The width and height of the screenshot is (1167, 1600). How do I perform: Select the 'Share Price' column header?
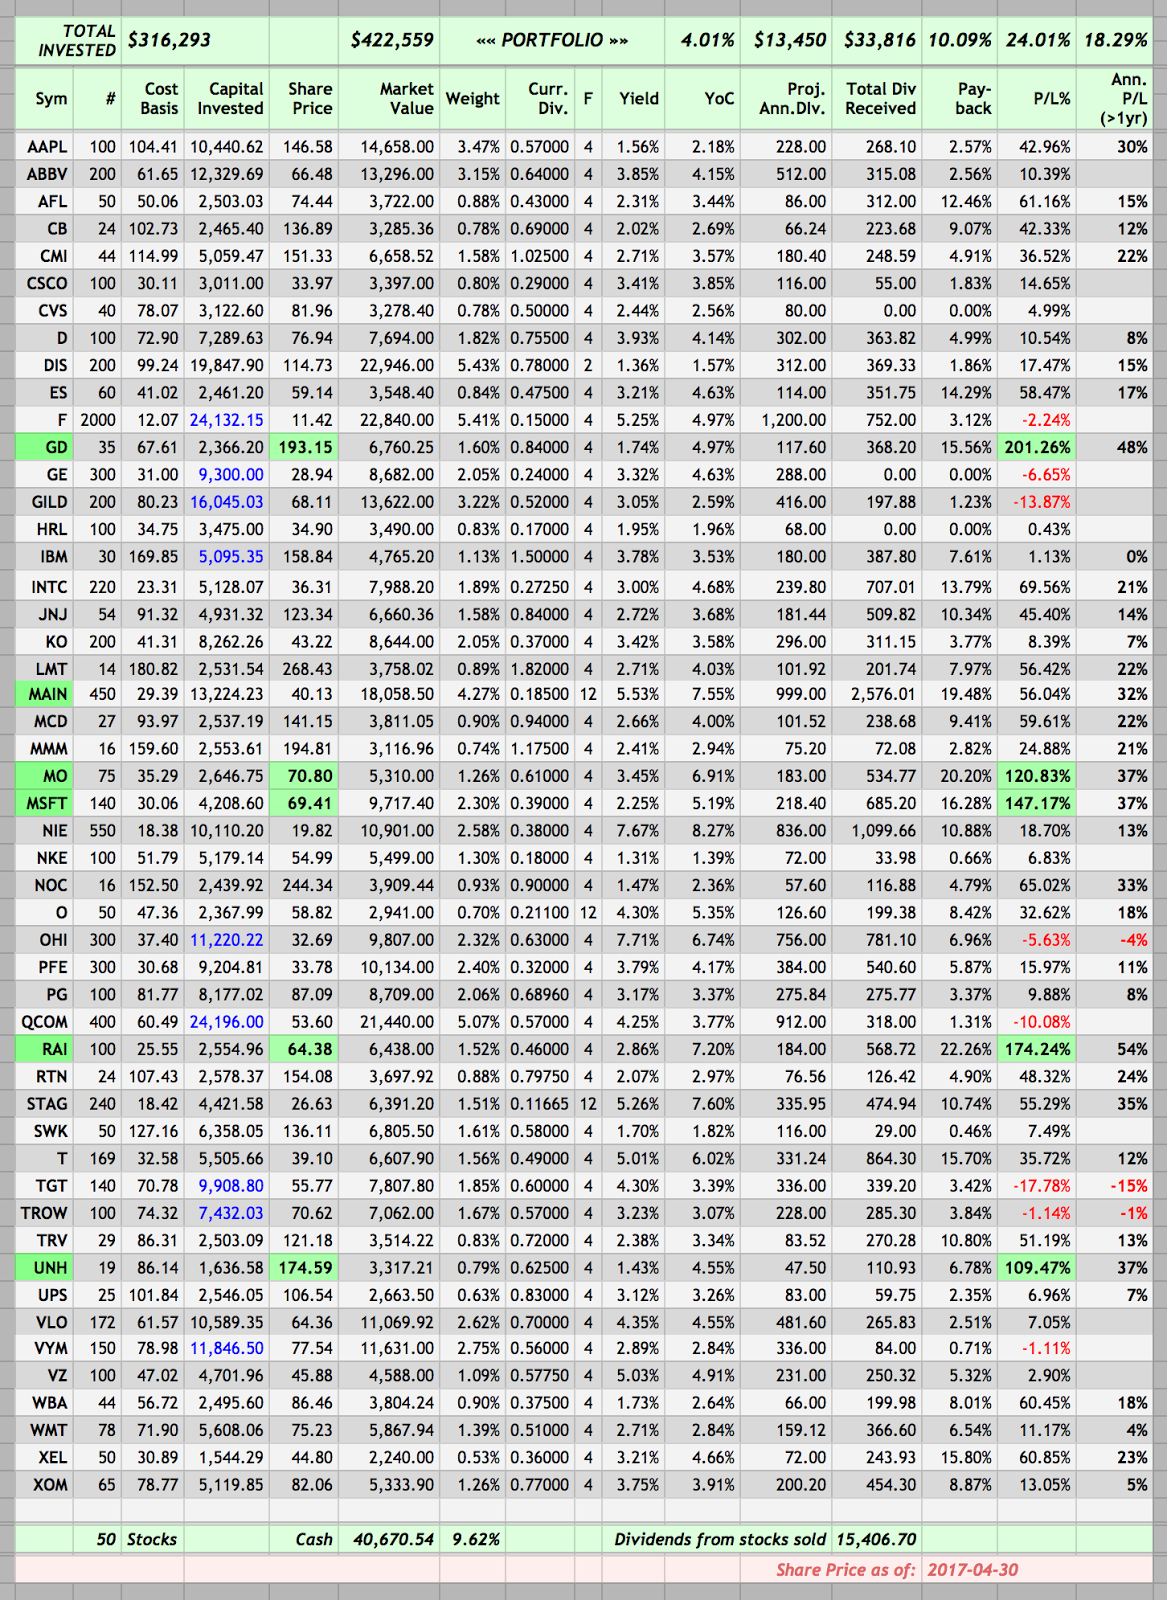(x=304, y=98)
